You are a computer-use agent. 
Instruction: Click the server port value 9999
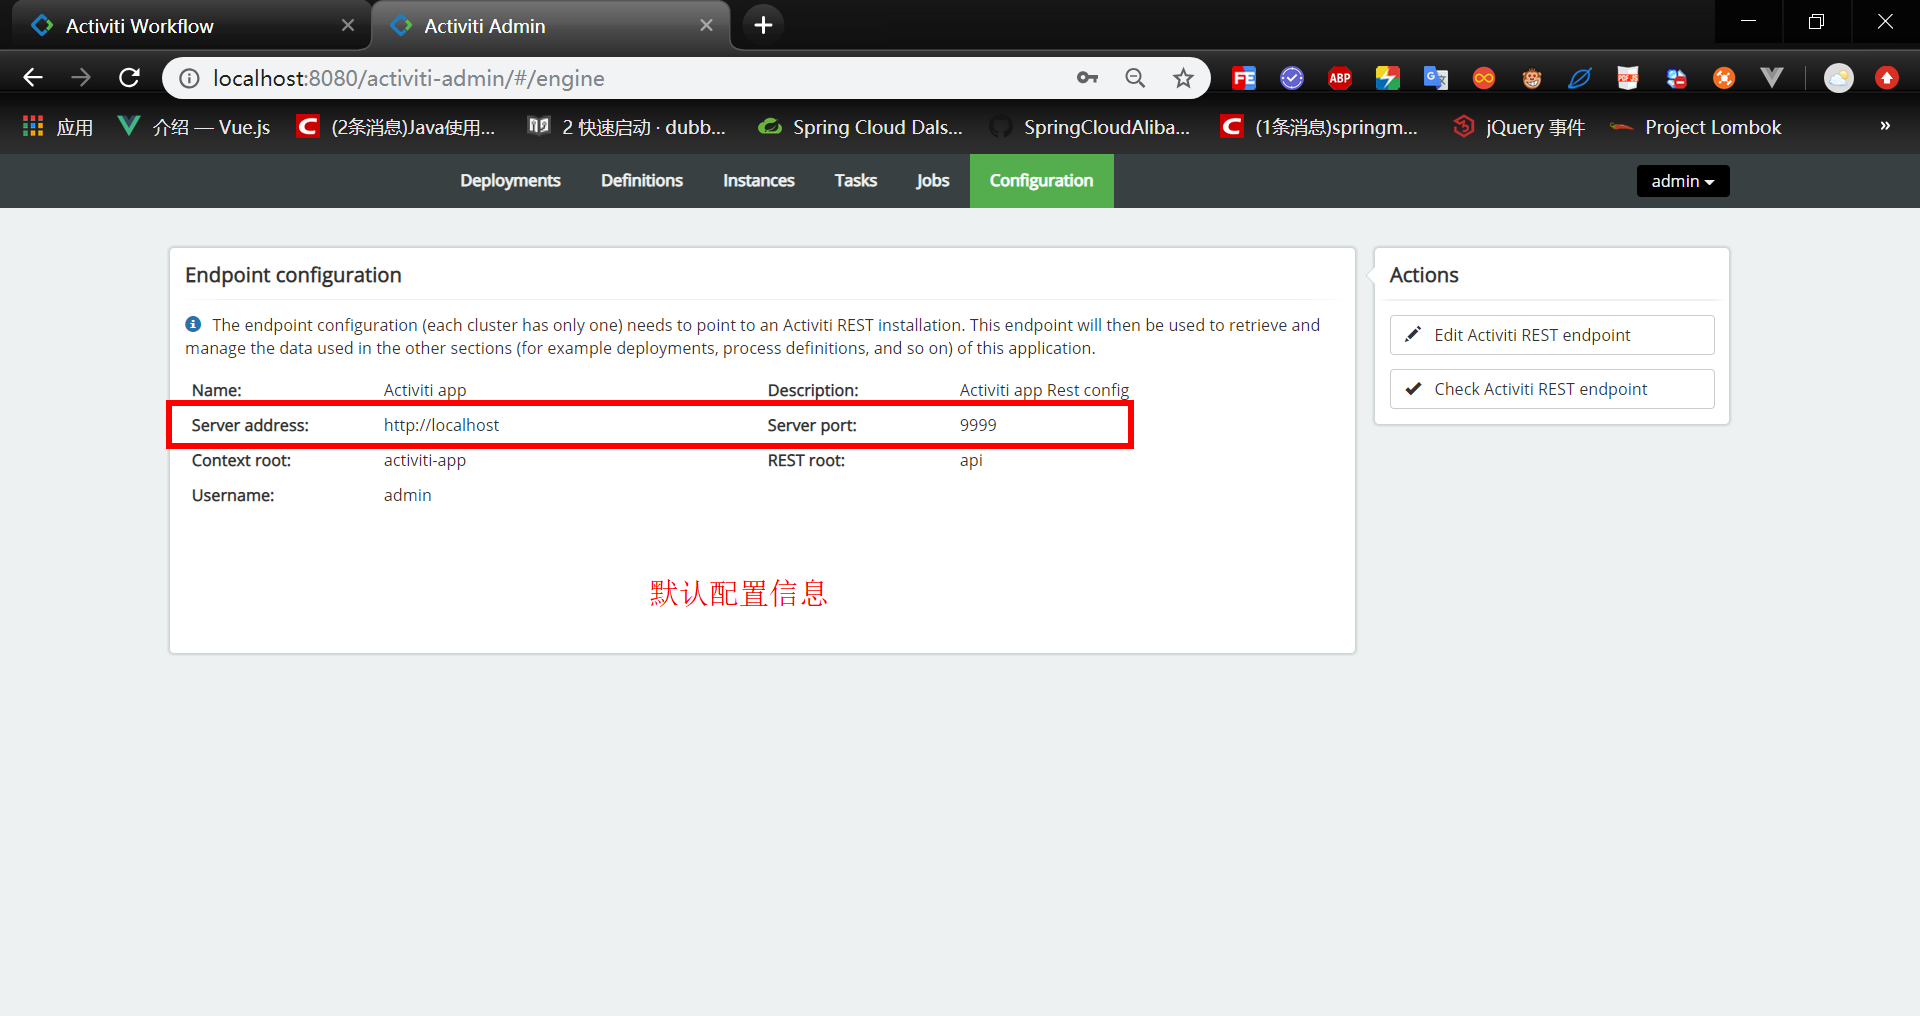click(978, 425)
